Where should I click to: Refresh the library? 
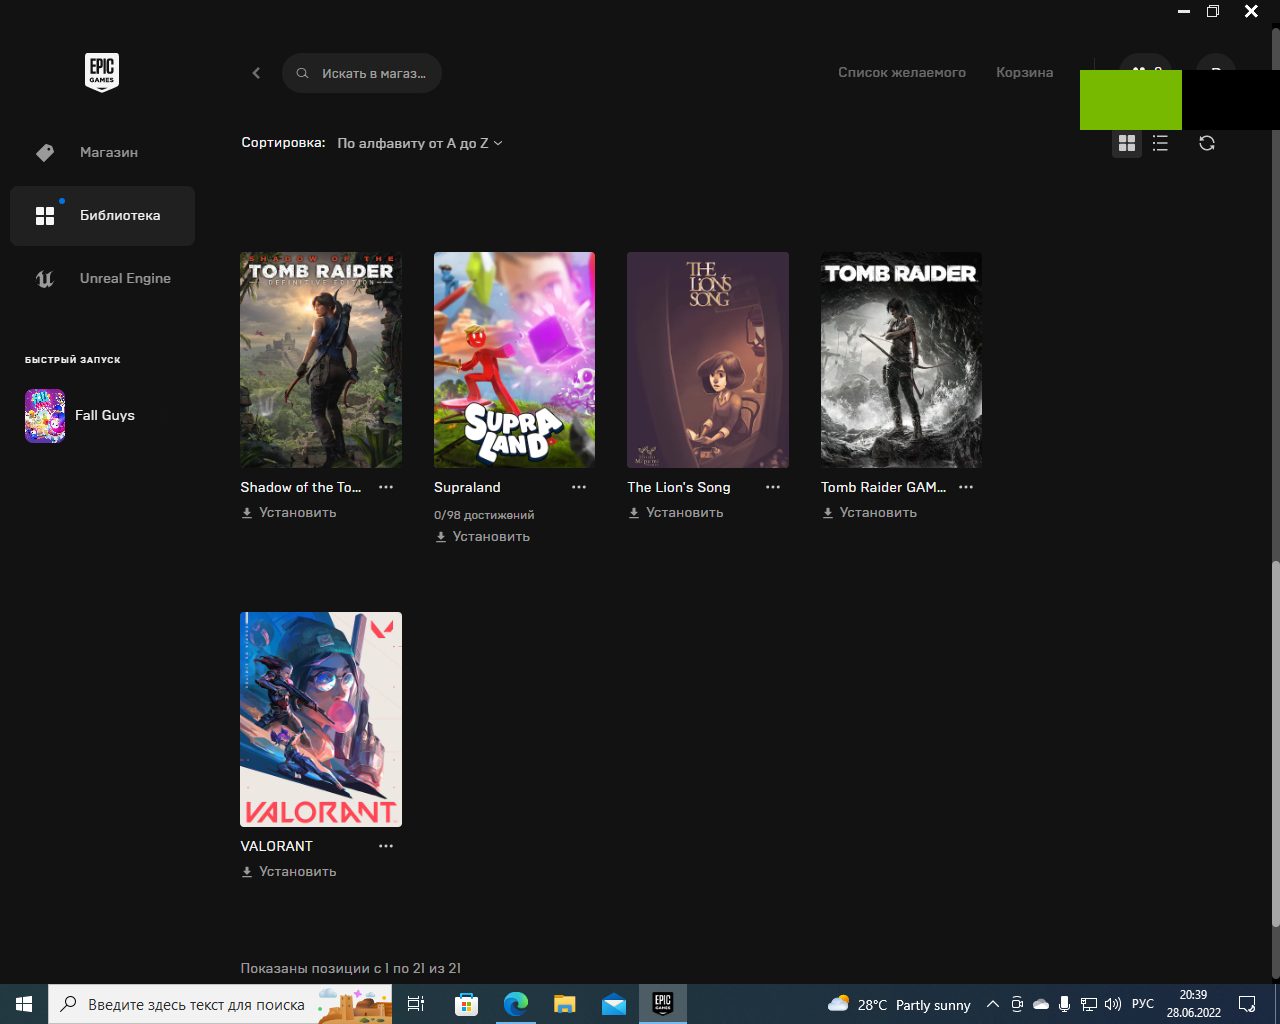pos(1207,143)
